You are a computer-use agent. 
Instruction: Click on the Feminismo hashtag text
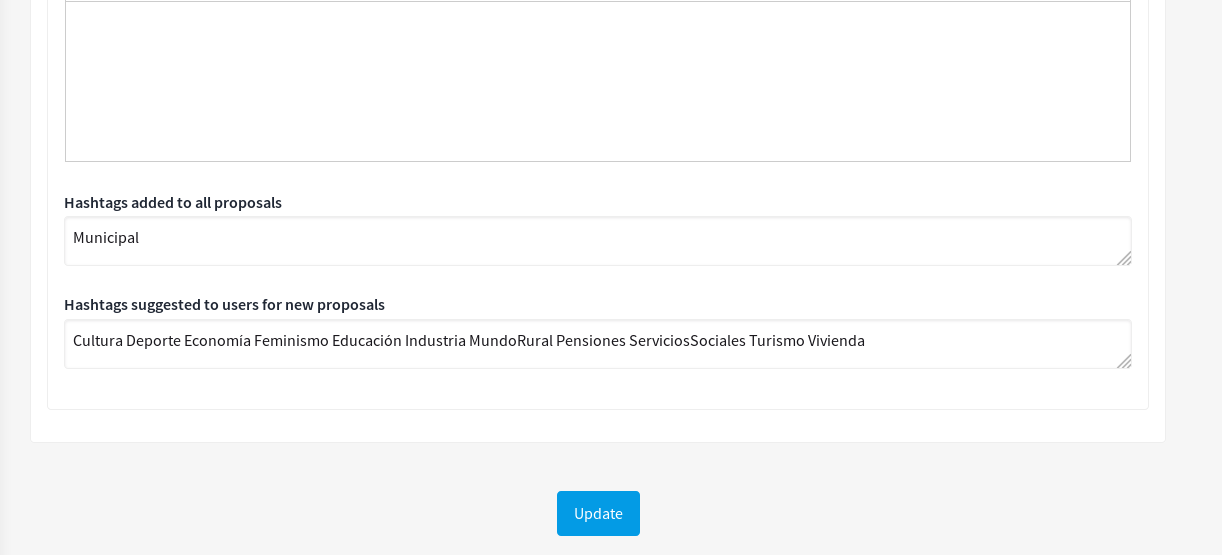[291, 341]
